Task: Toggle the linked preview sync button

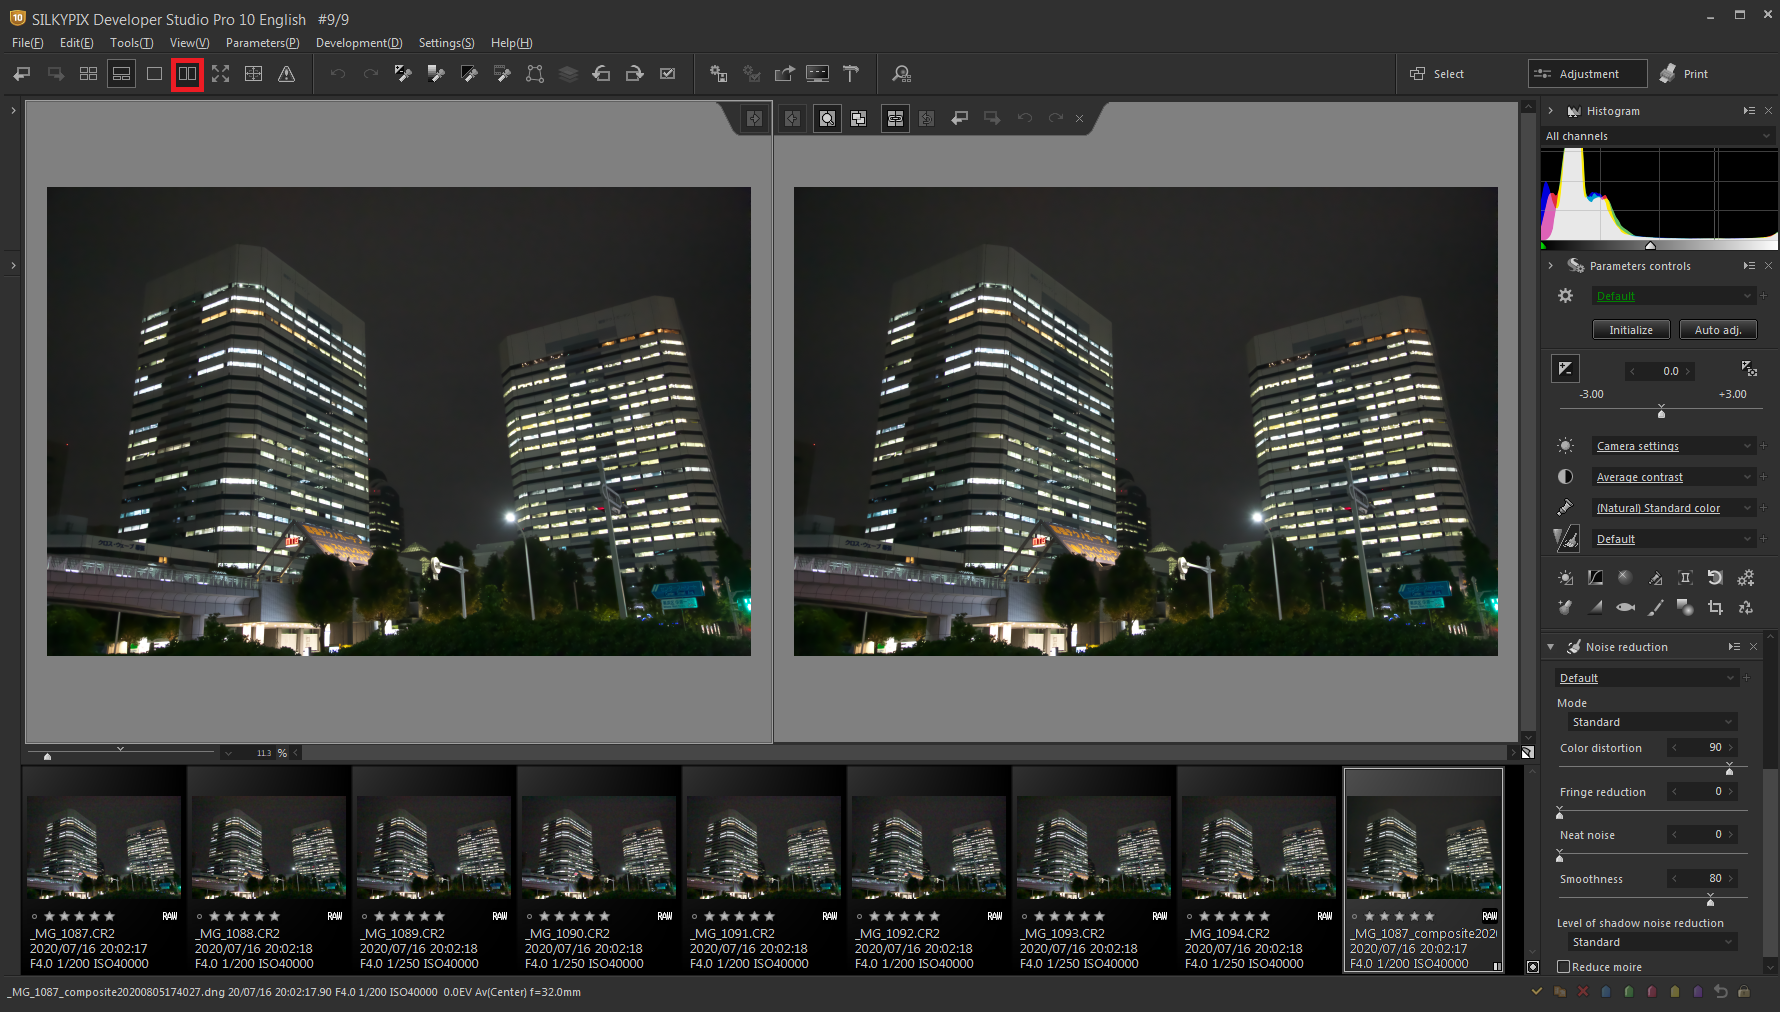Action: click(x=895, y=119)
